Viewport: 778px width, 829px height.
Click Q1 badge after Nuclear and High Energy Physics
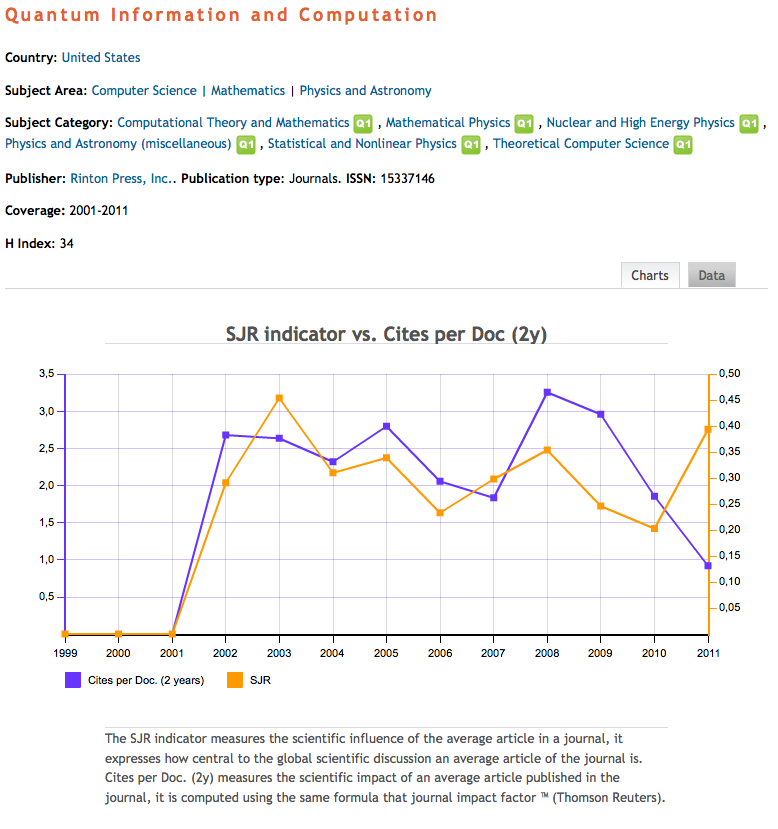749,123
